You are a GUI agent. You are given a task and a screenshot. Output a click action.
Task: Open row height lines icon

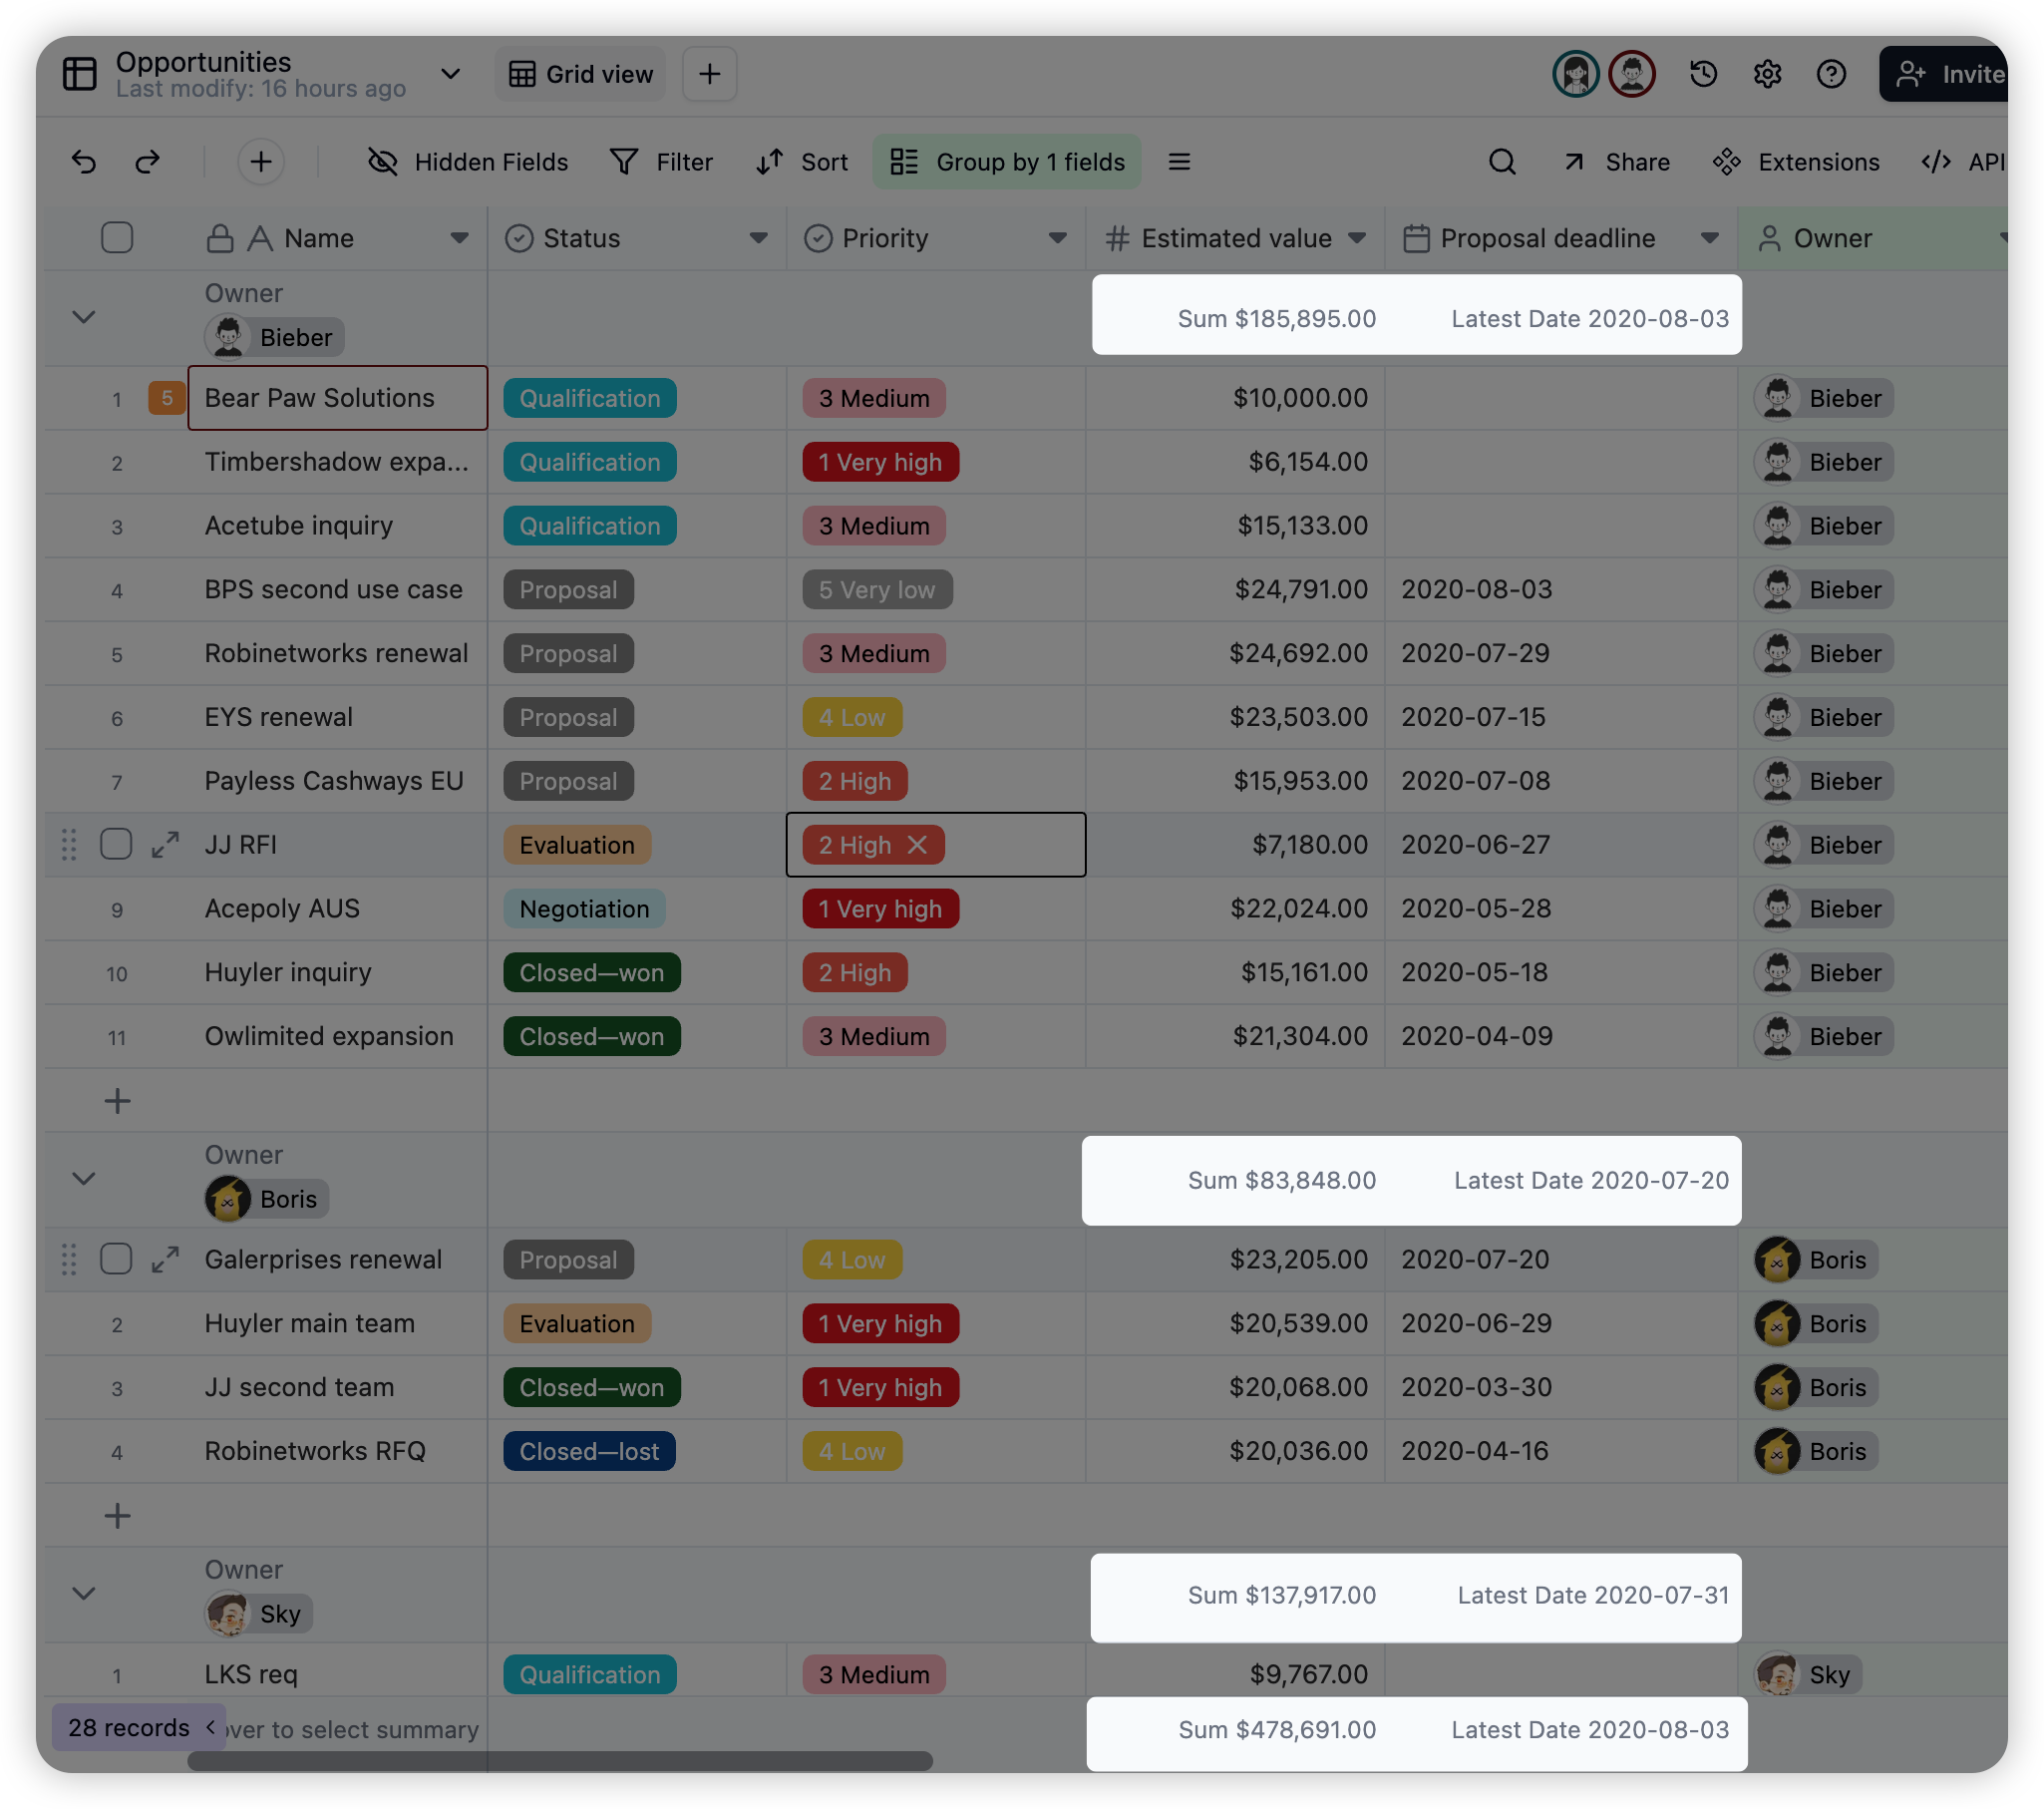coord(1179,162)
